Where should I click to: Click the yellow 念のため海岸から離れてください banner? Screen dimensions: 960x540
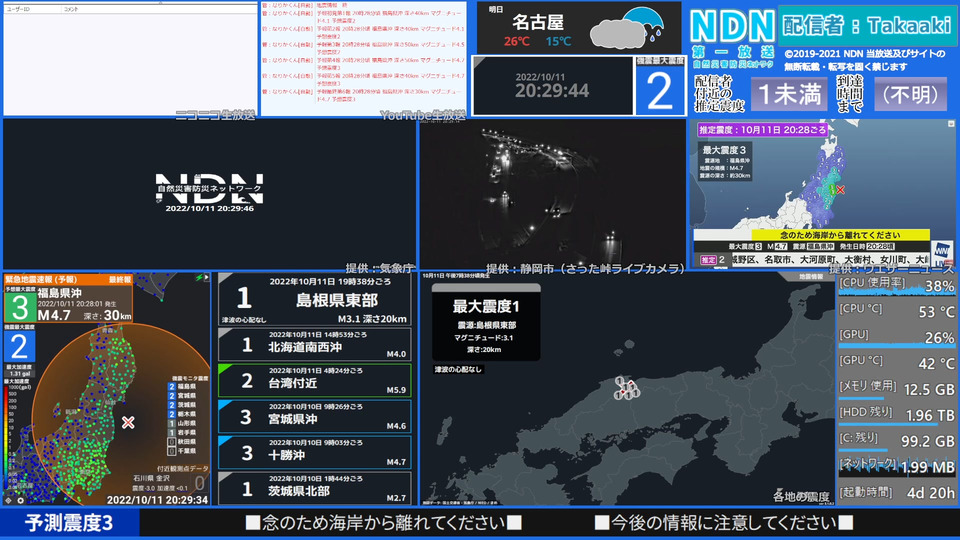point(840,235)
